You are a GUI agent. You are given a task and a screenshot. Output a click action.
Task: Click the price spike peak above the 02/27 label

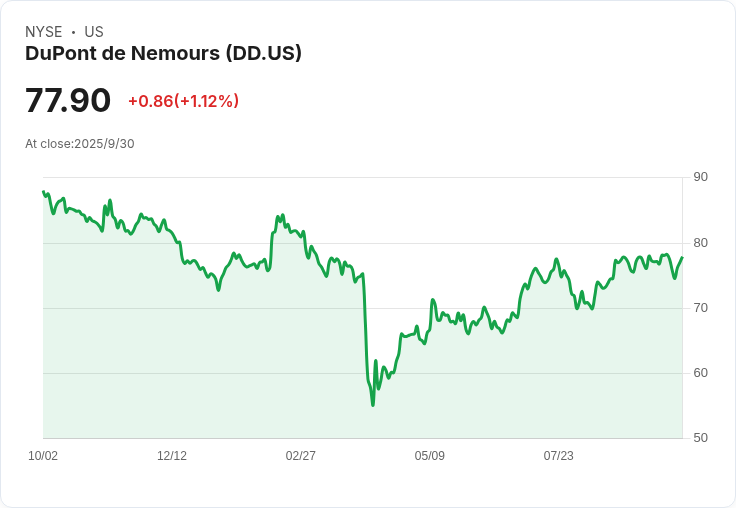pos(283,215)
